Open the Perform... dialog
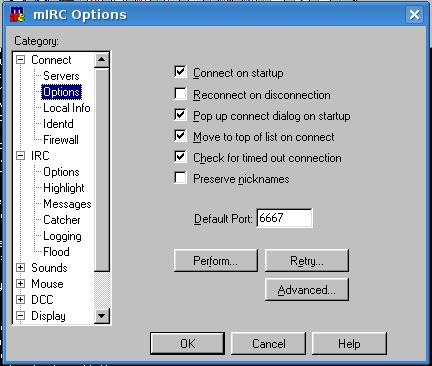 (216, 260)
